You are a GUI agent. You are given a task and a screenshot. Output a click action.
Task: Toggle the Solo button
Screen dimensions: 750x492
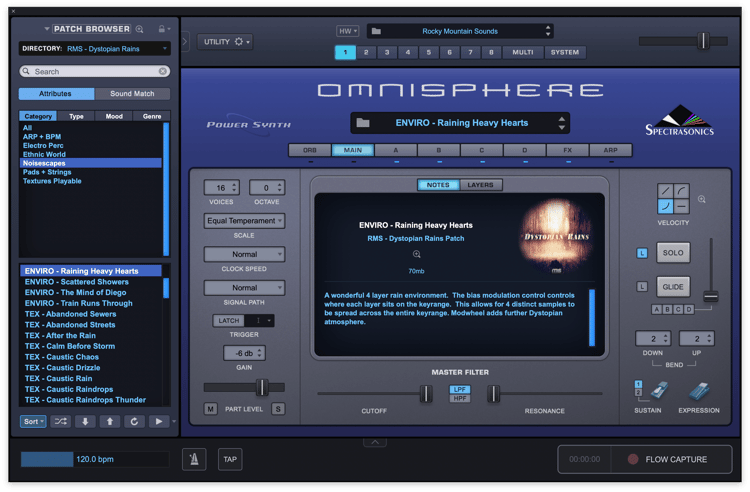point(673,252)
